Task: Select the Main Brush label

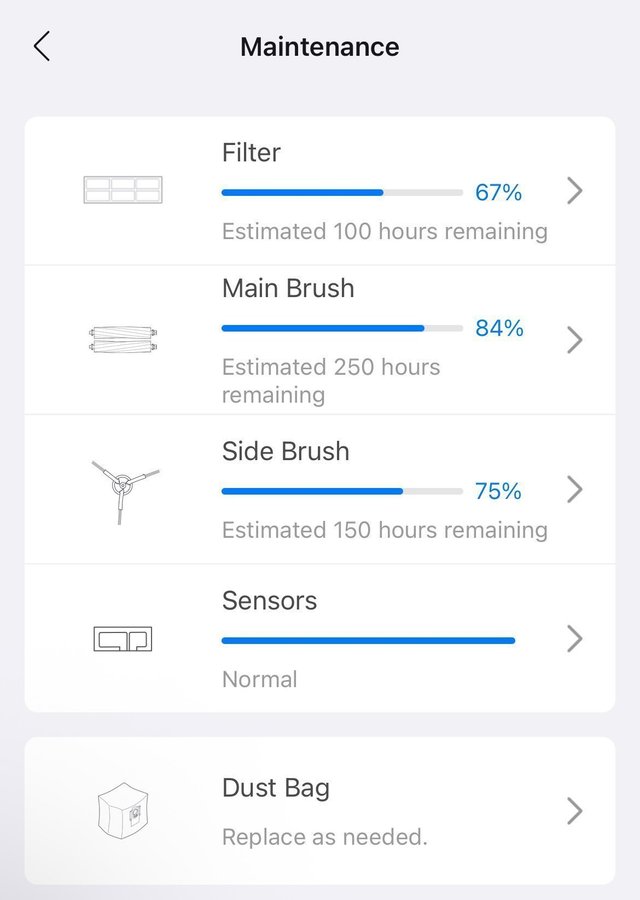Action: [288, 289]
